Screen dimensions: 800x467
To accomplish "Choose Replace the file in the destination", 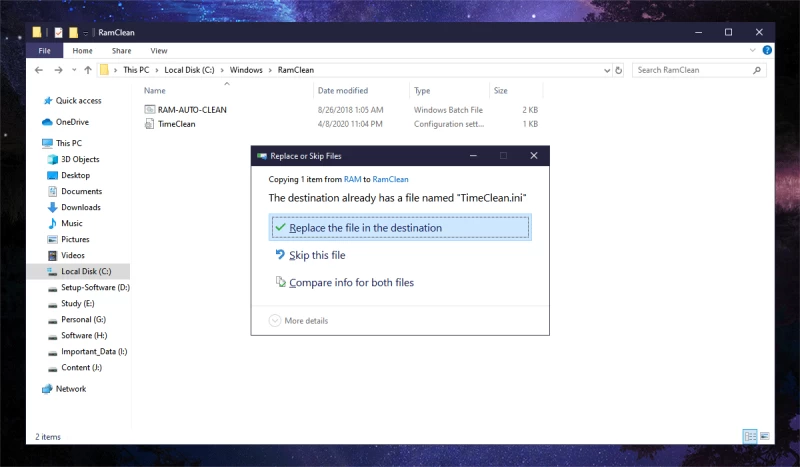I will (400, 227).
